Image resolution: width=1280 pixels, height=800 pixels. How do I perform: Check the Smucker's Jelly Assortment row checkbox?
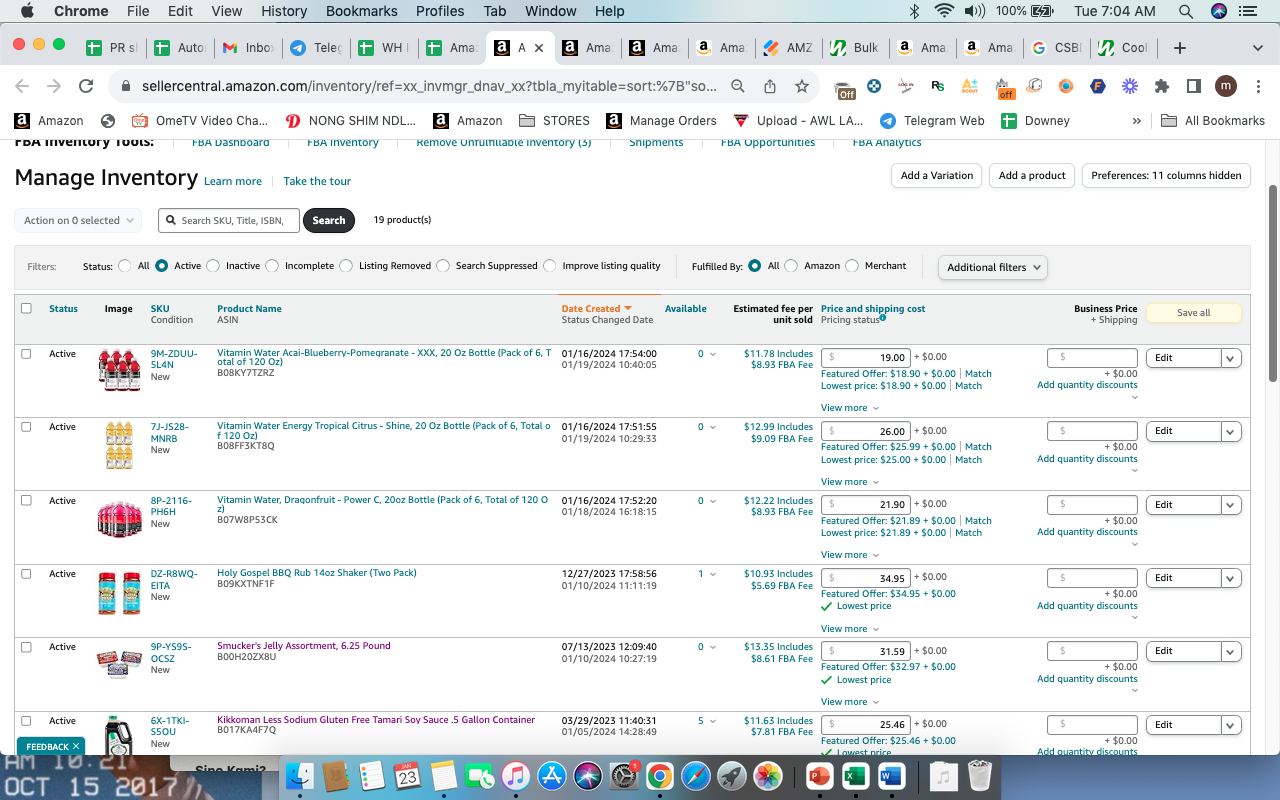tap(26, 647)
